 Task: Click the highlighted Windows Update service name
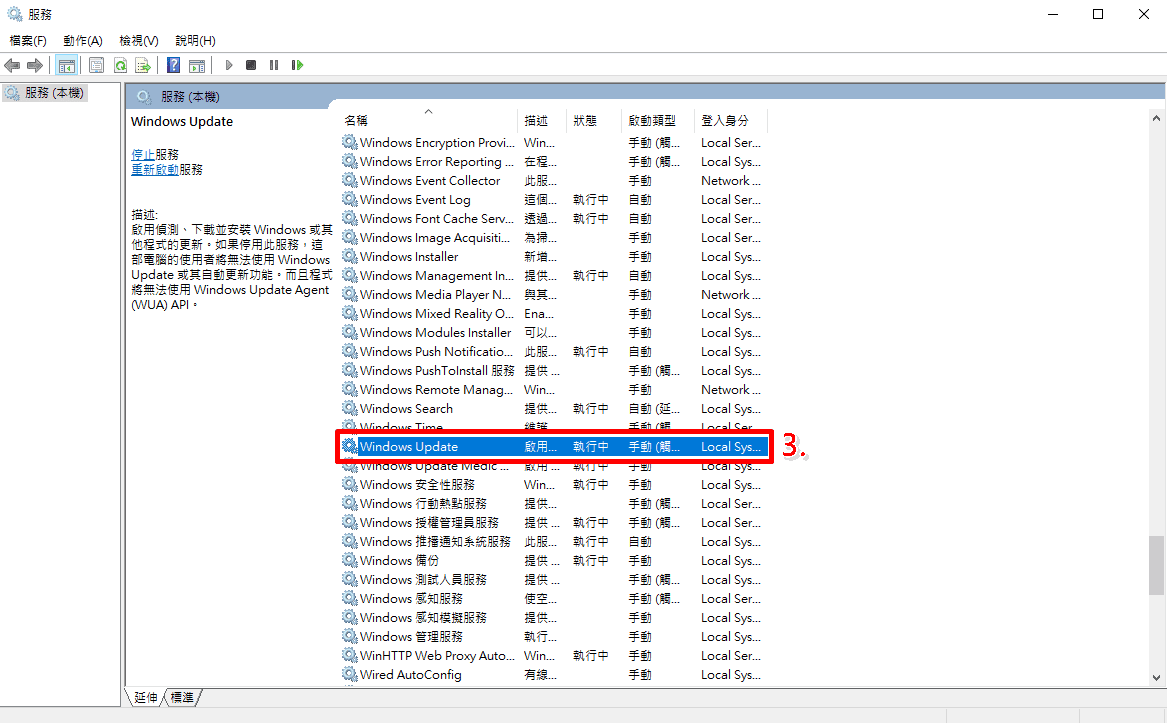(409, 446)
